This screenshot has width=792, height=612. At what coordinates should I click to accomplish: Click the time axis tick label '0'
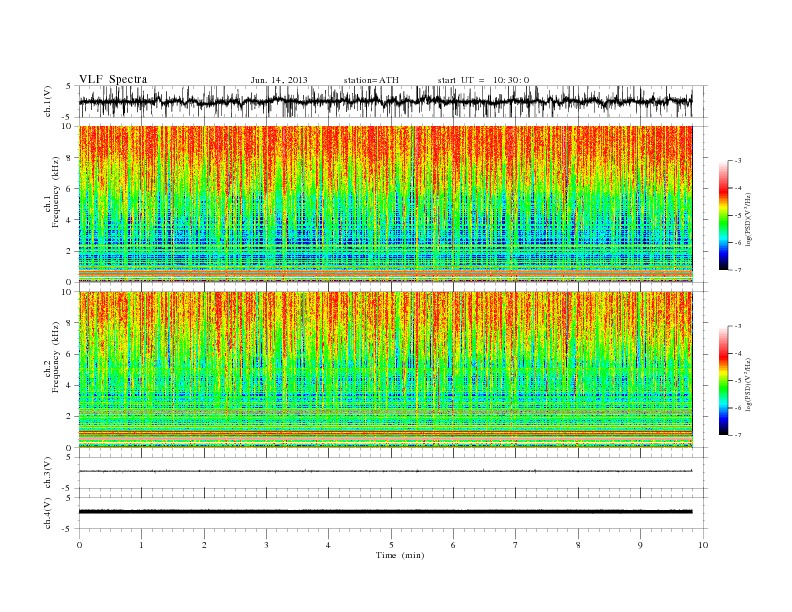click(79, 545)
